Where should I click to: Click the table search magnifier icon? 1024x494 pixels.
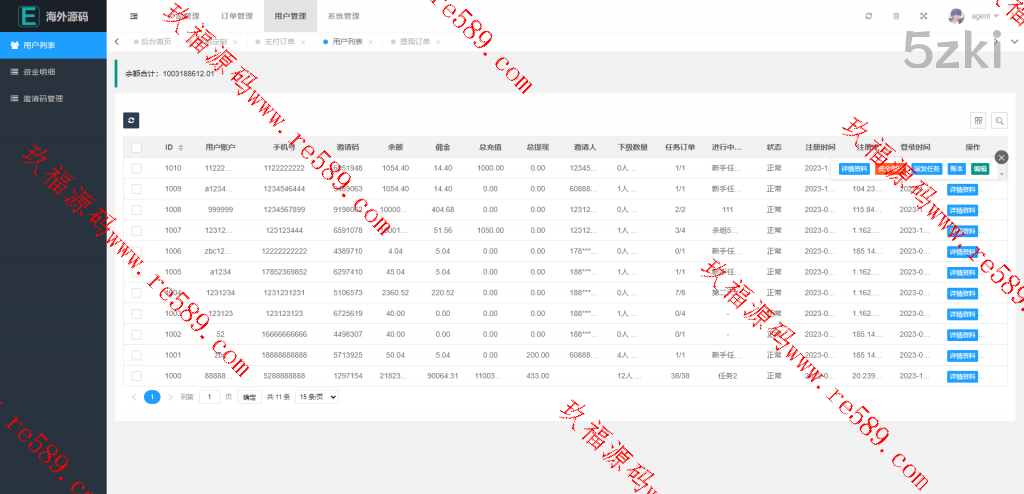click(x=999, y=120)
